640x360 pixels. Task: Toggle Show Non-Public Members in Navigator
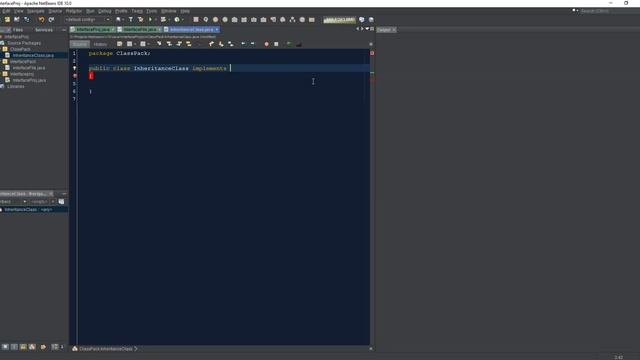(x=32, y=347)
